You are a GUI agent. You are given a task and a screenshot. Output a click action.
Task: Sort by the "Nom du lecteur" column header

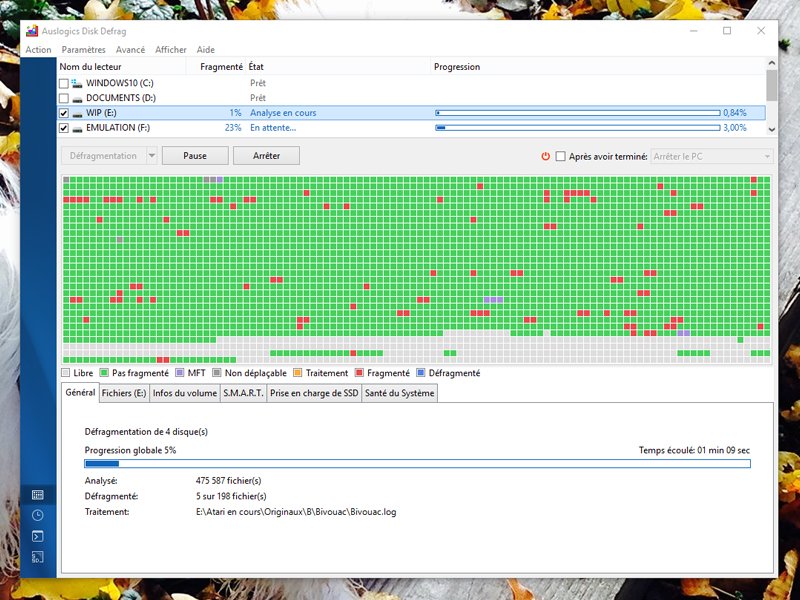(x=121, y=67)
